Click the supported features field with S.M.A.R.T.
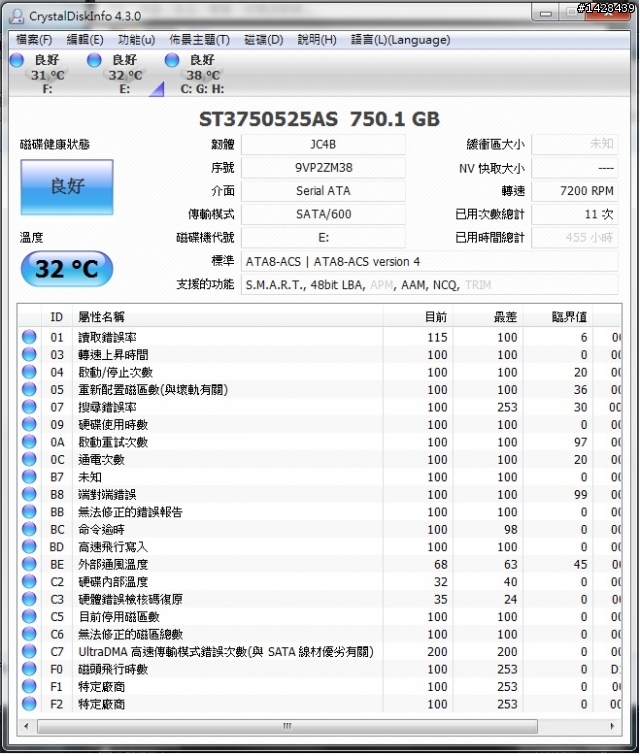The height and width of the screenshot is (756, 640). click(430, 284)
